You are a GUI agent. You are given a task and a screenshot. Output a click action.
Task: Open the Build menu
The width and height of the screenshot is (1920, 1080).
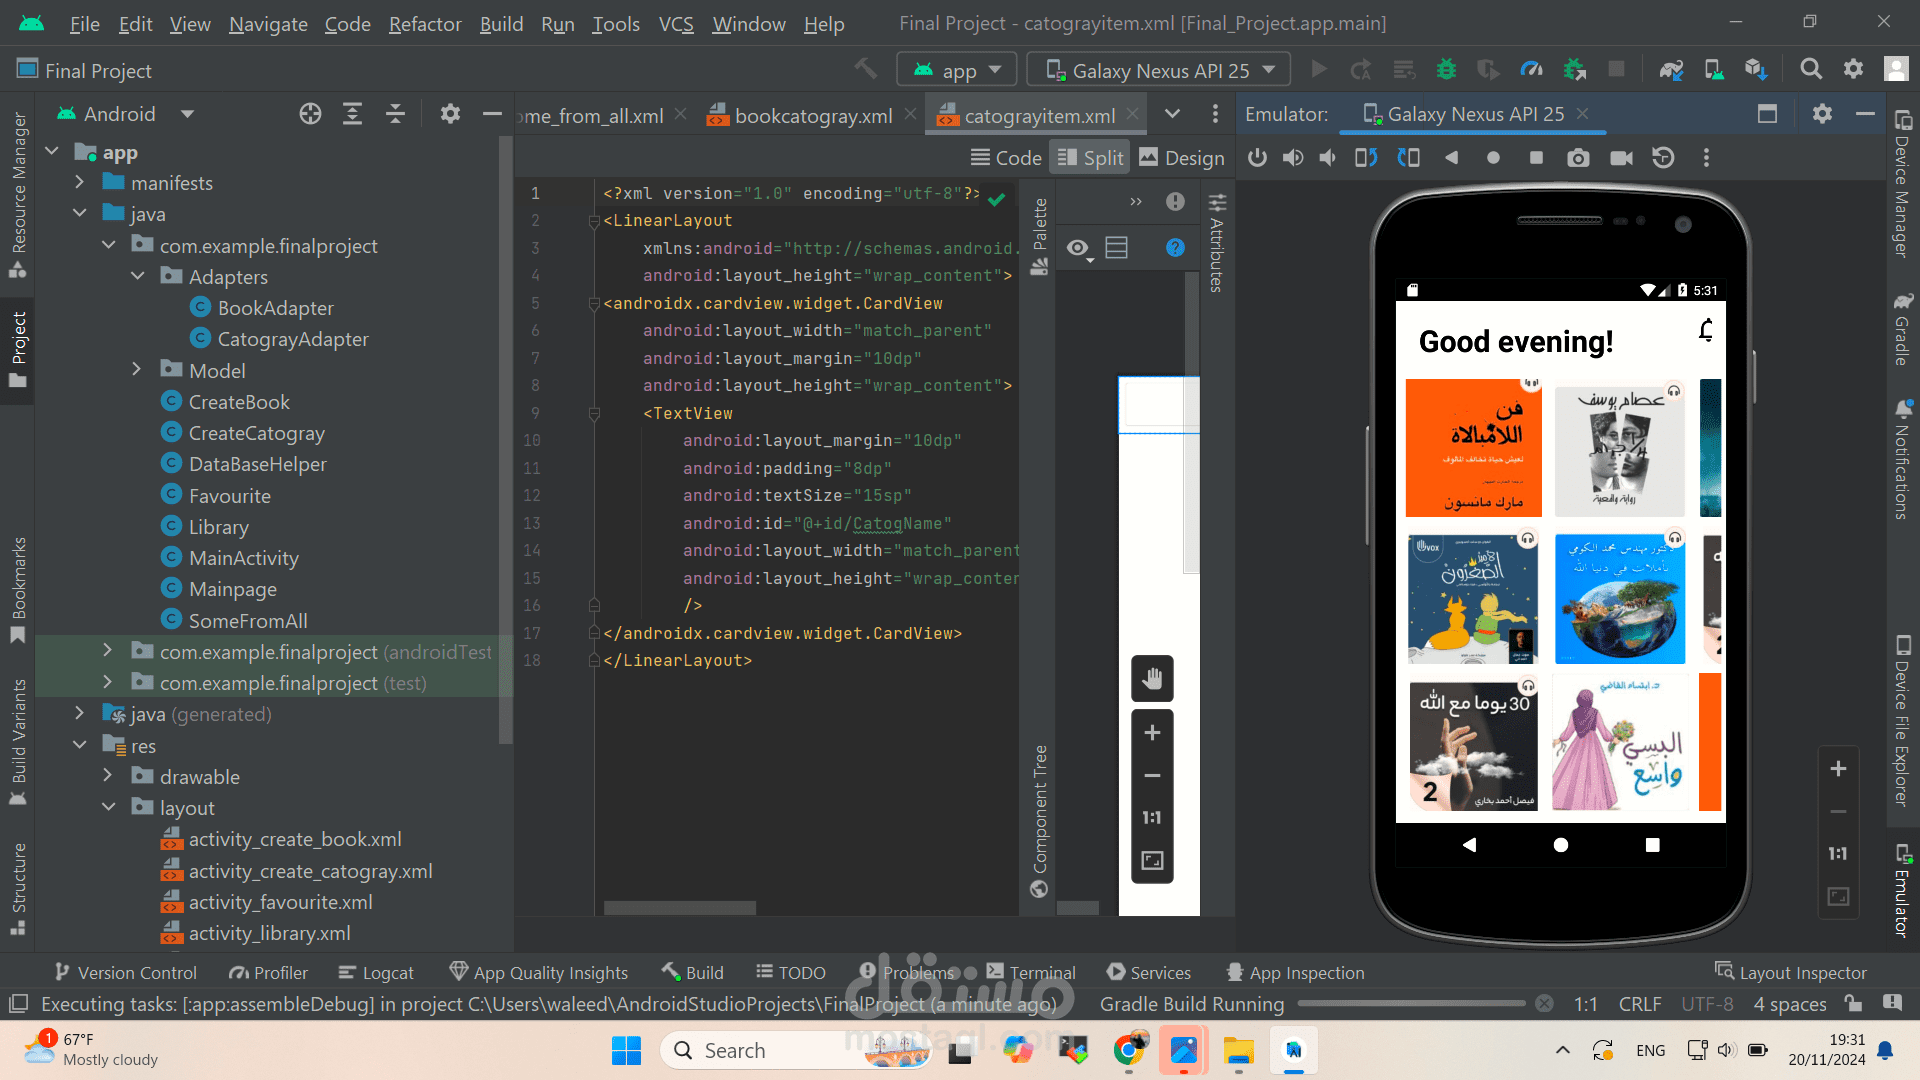(x=500, y=24)
